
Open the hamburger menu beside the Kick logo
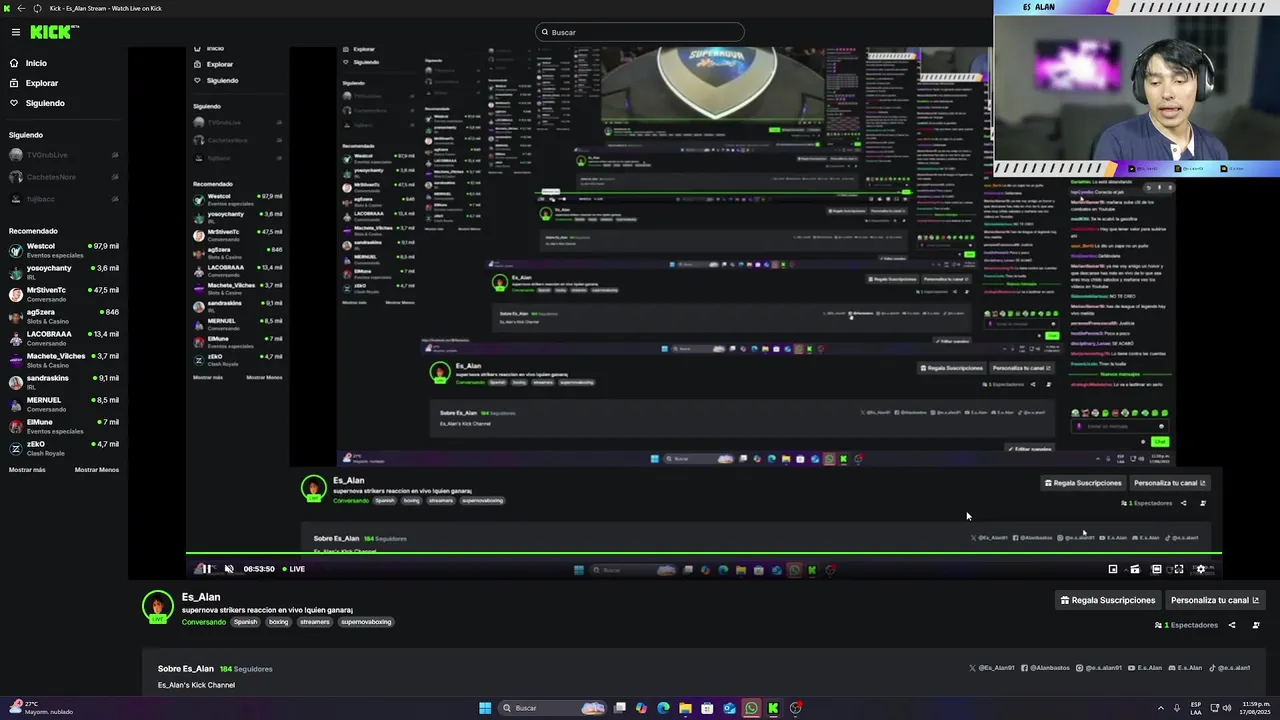[16, 32]
